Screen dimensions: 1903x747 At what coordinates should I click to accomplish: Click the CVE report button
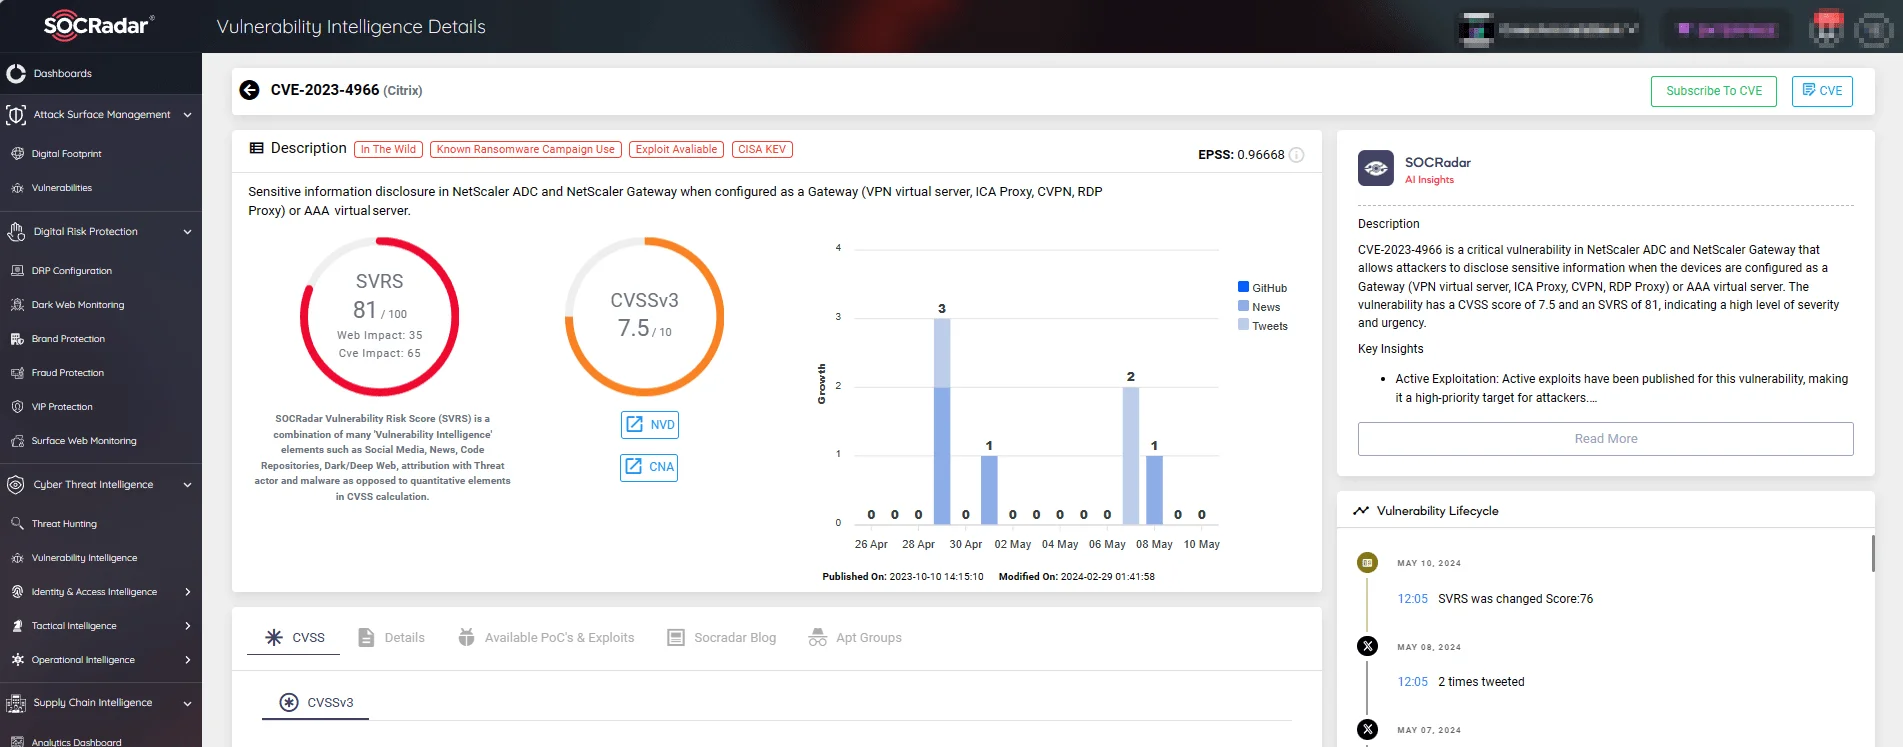click(1822, 91)
